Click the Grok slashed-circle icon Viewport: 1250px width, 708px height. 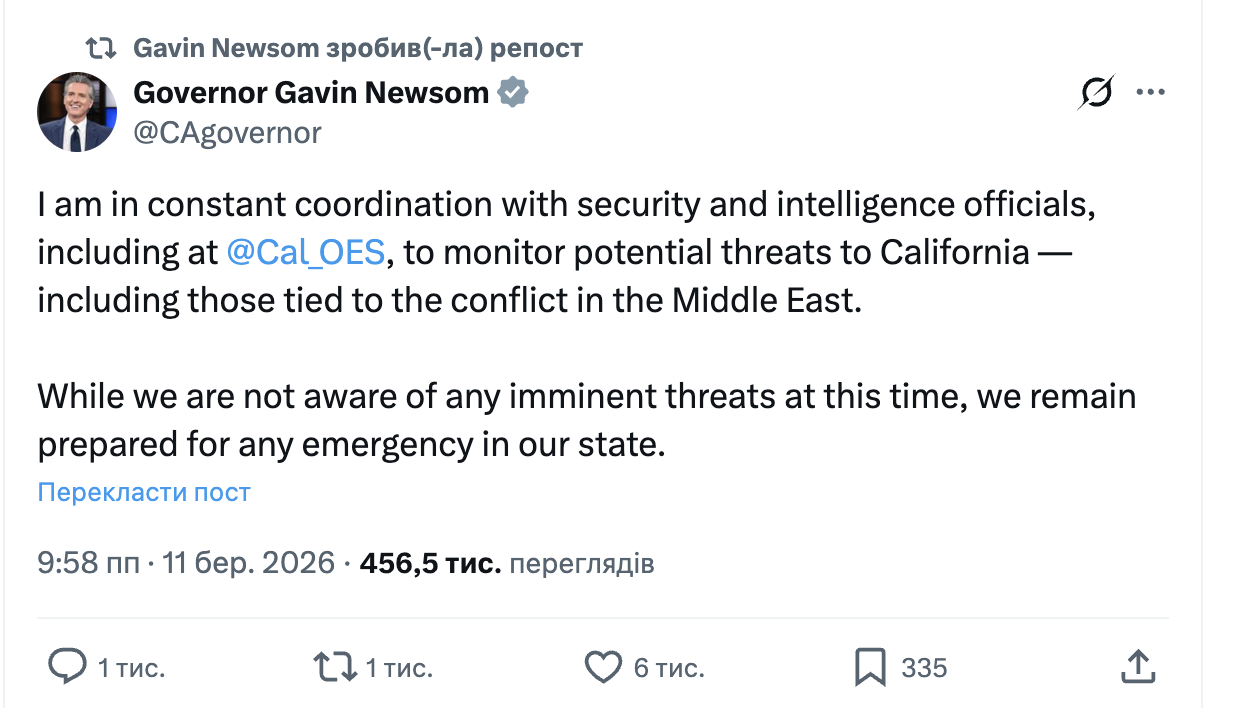point(1096,93)
